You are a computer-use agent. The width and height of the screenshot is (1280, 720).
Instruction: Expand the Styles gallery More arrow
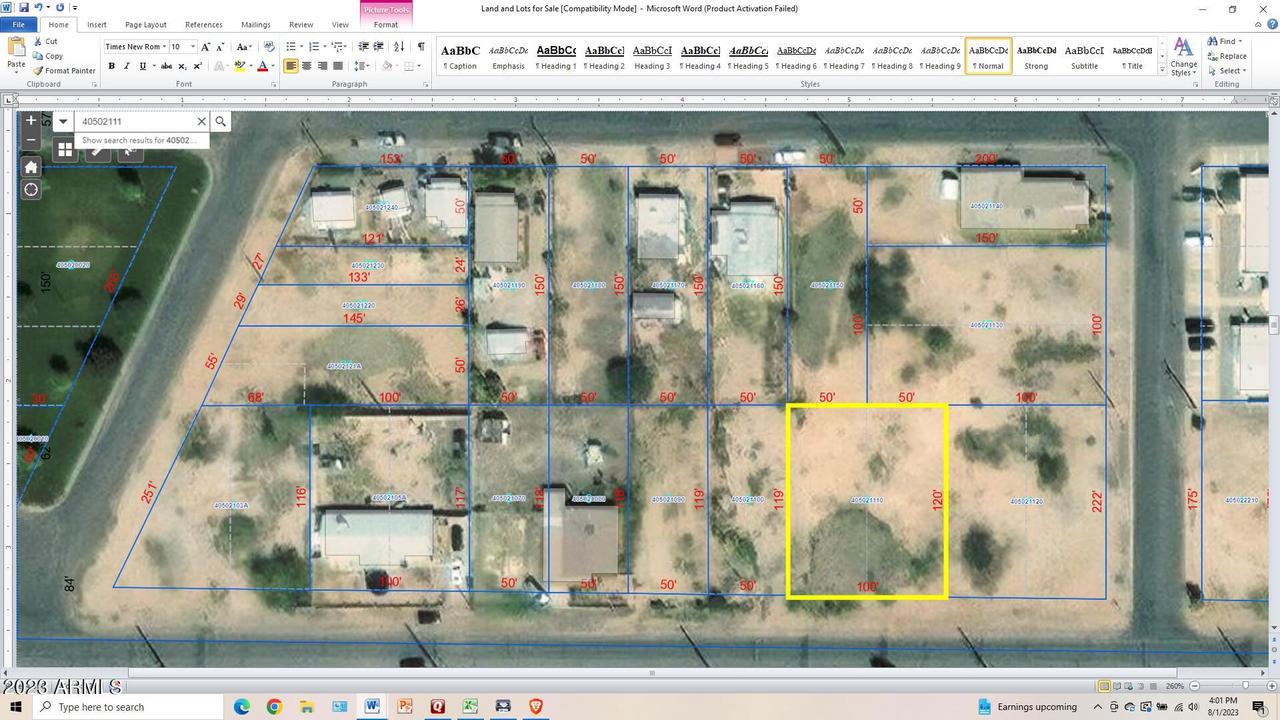(1162, 70)
